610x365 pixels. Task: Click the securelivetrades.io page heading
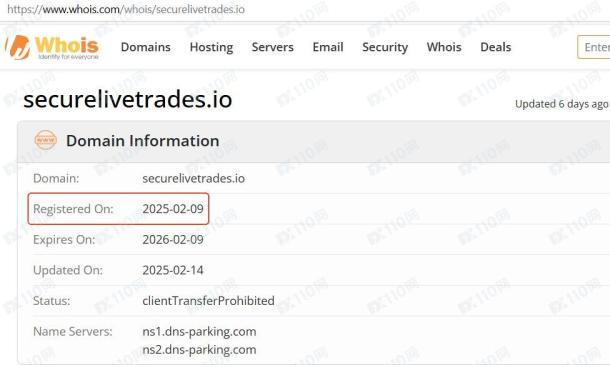coord(128,99)
